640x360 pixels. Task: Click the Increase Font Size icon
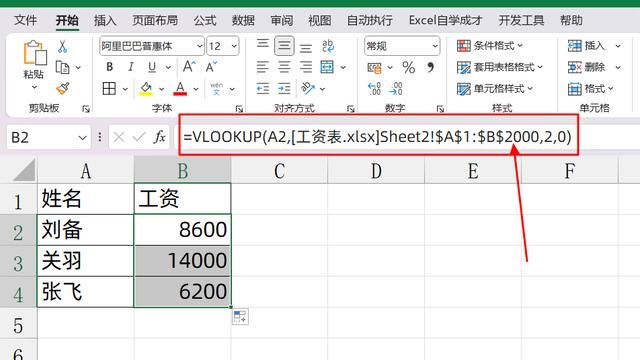(189, 67)
